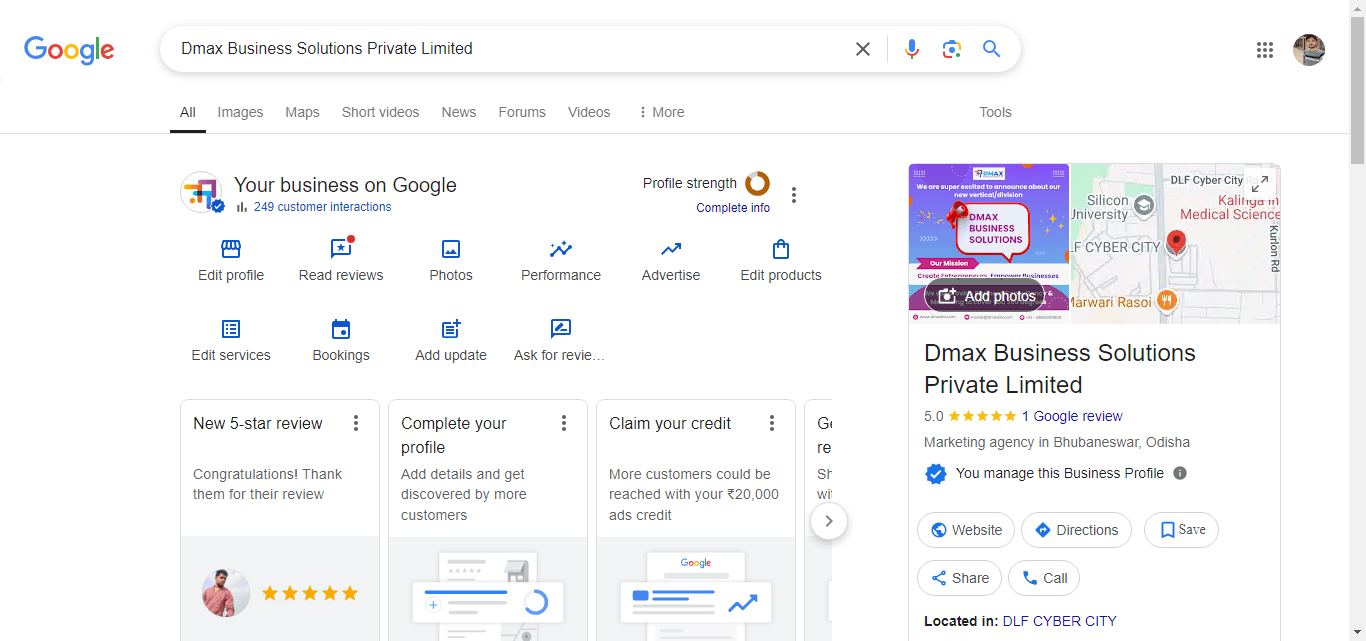
Task: Open options on New 5-star review card
Action: pos(356,423)
